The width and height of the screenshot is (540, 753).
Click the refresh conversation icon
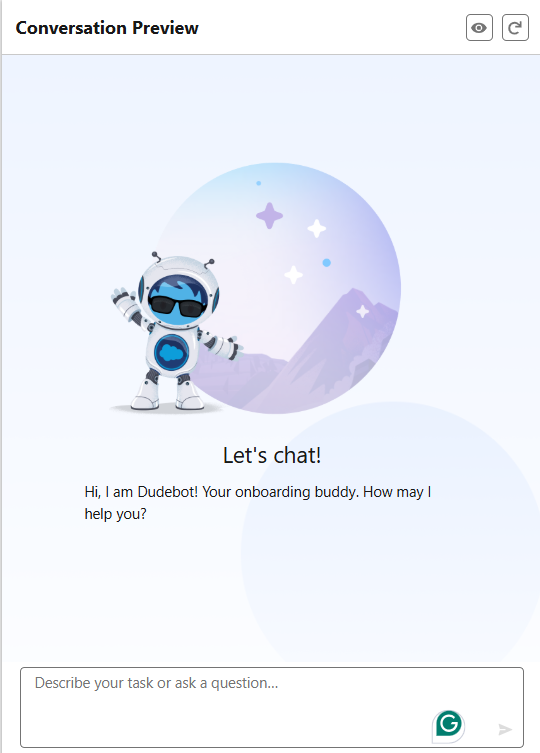click(515, 28)
